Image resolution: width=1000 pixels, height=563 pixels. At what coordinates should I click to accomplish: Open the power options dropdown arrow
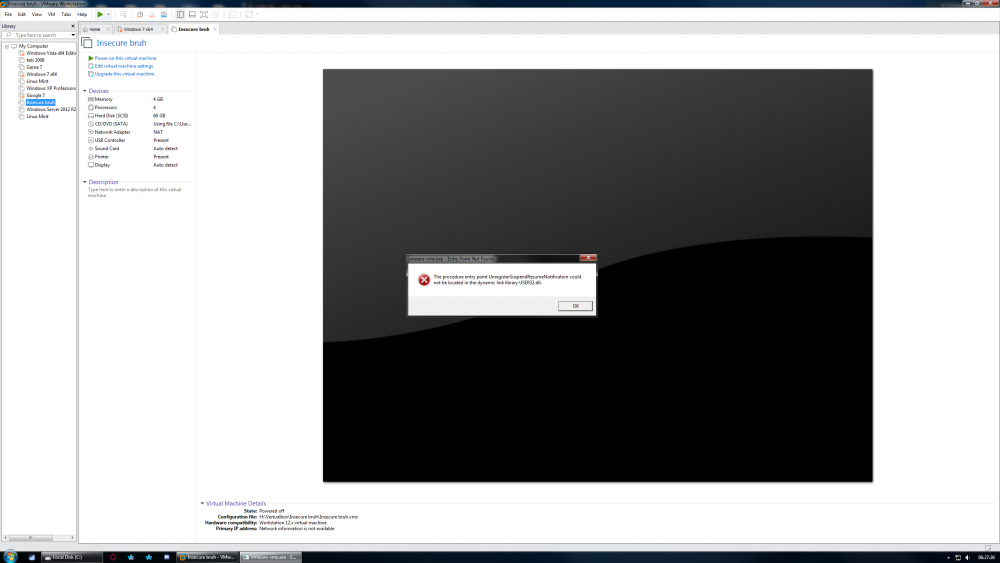[x=108, y=14]
